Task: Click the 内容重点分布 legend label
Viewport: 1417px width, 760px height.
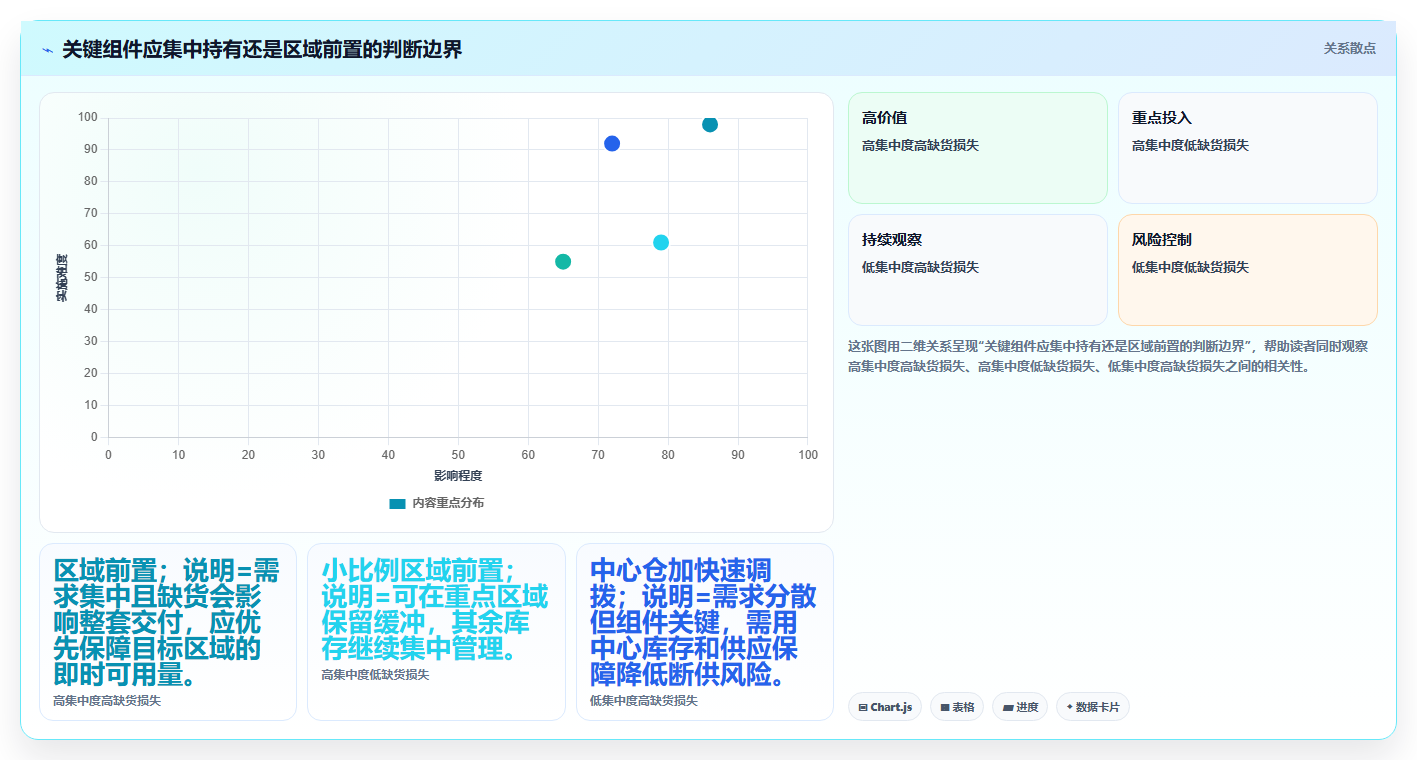Action: 448,503
